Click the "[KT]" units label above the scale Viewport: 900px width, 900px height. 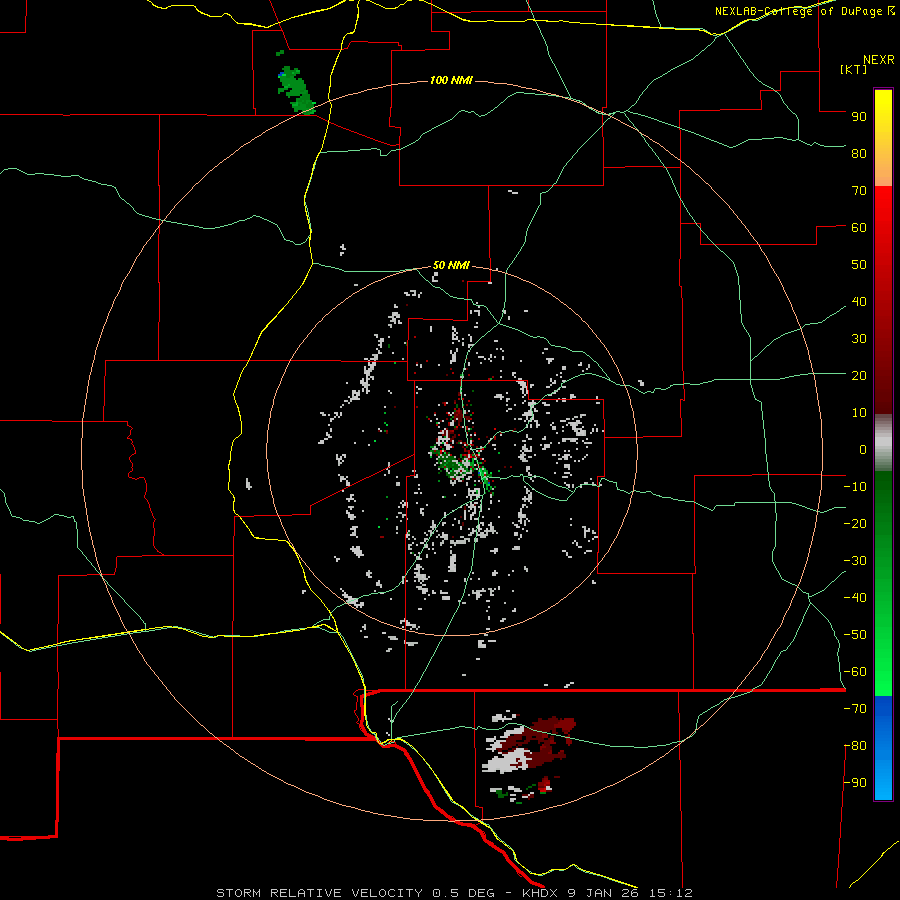854,69
